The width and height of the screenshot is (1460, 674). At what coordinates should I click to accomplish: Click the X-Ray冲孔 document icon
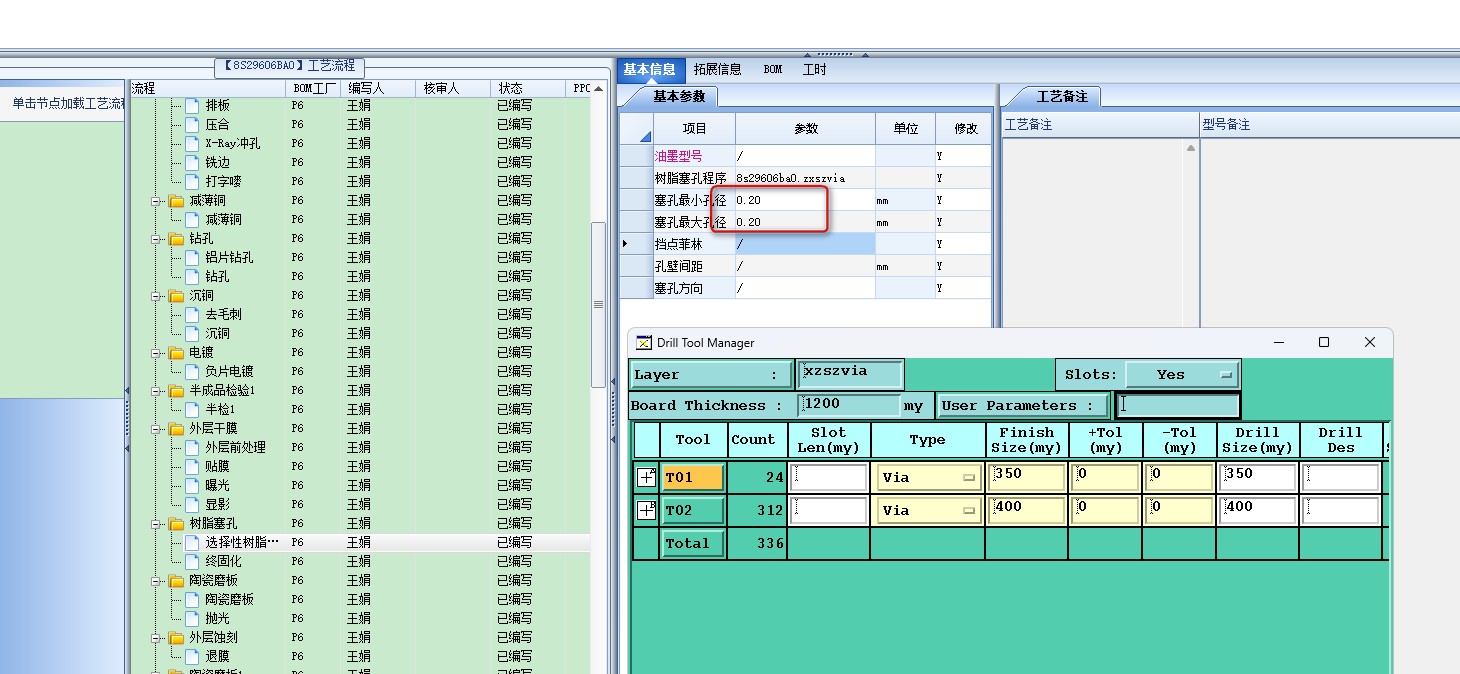click(192, 143)
